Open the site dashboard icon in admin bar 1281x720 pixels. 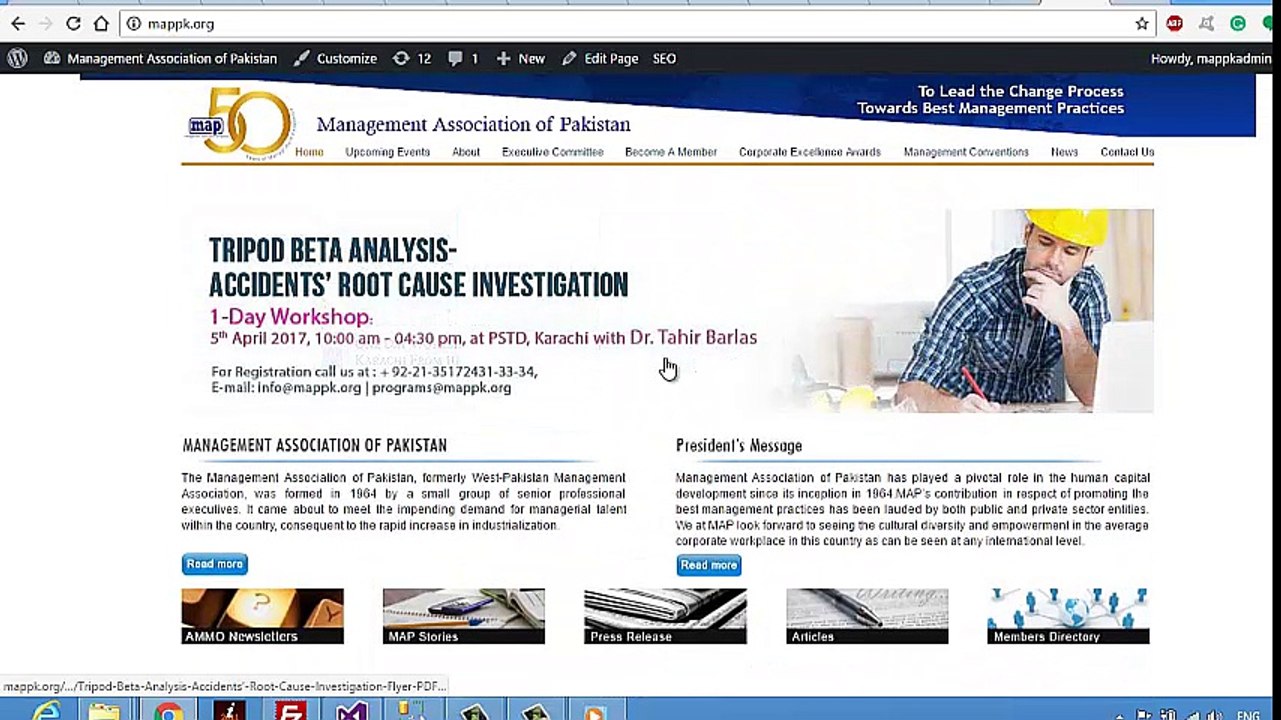(x=52, y=58)
